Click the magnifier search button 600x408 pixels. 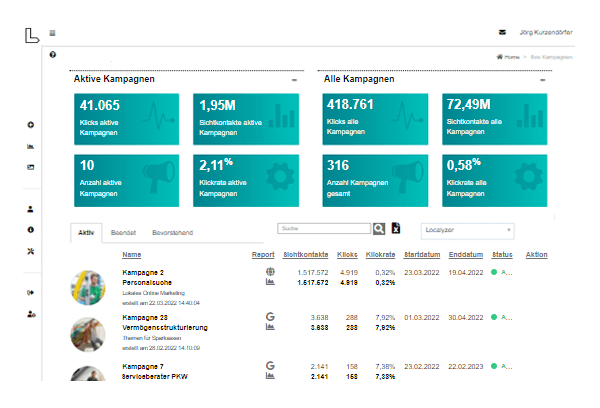(x=379, y=229)
